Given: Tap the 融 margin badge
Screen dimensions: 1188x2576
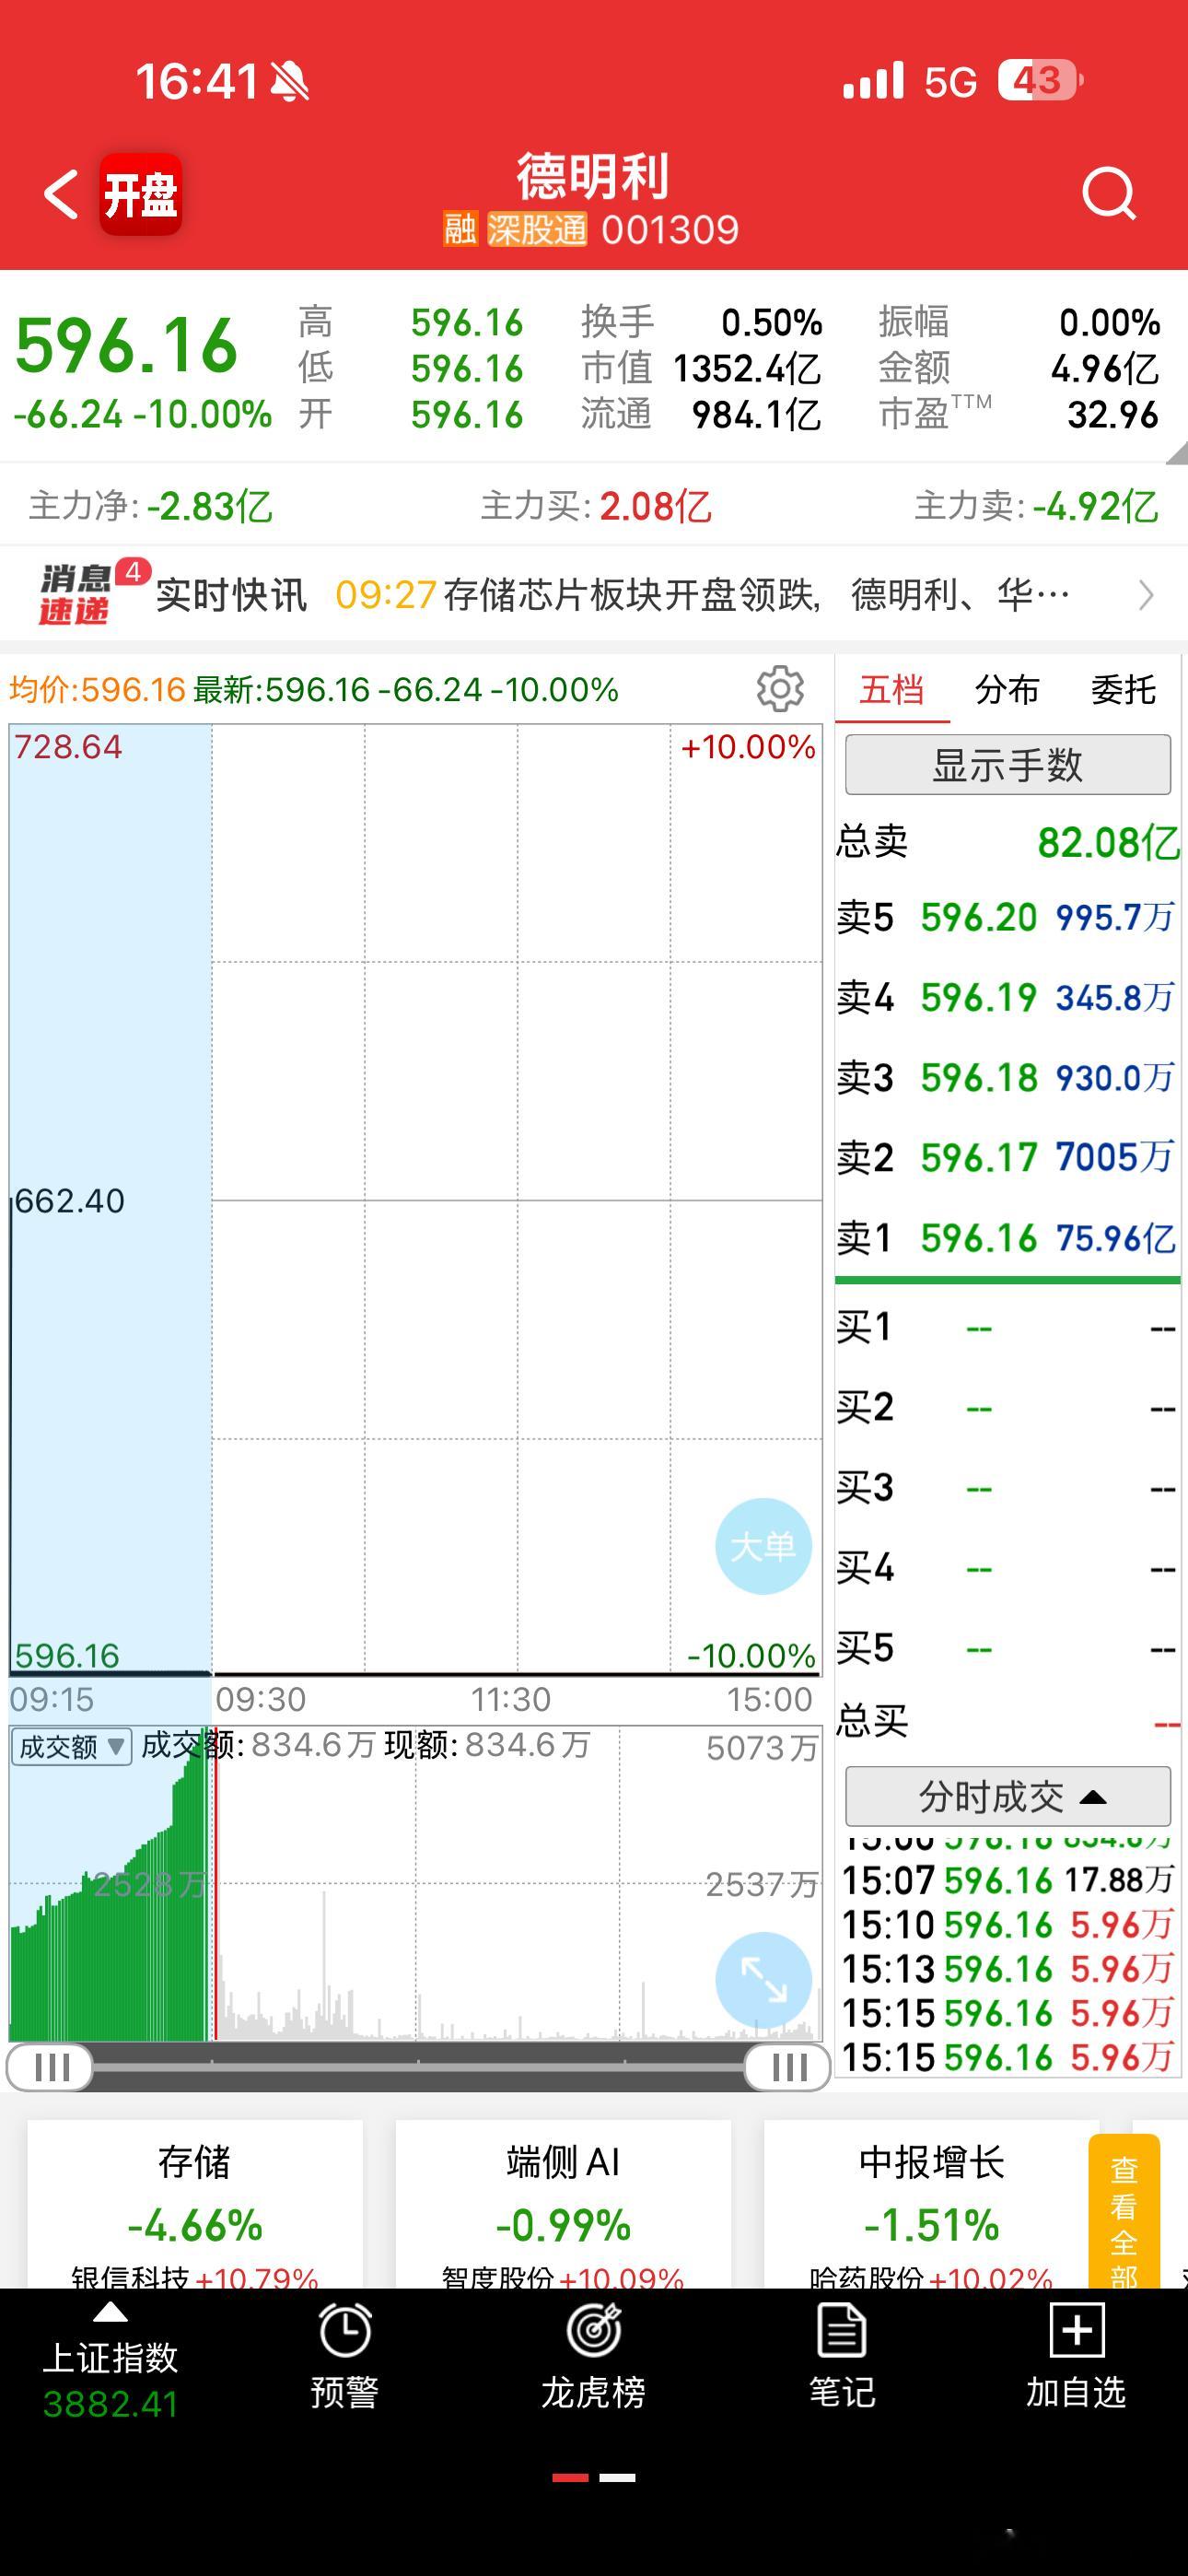Looking at the screenshot, I should coord(460,230).
